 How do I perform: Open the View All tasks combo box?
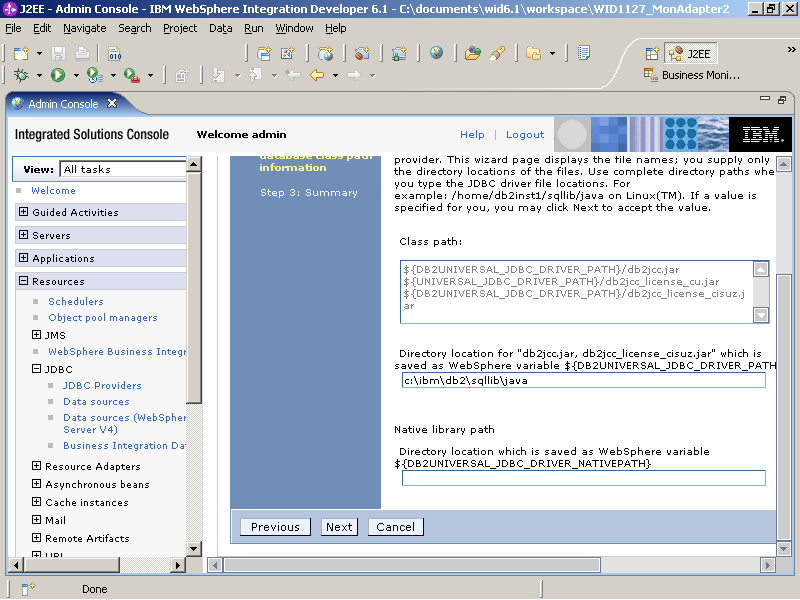pos(123,169)
